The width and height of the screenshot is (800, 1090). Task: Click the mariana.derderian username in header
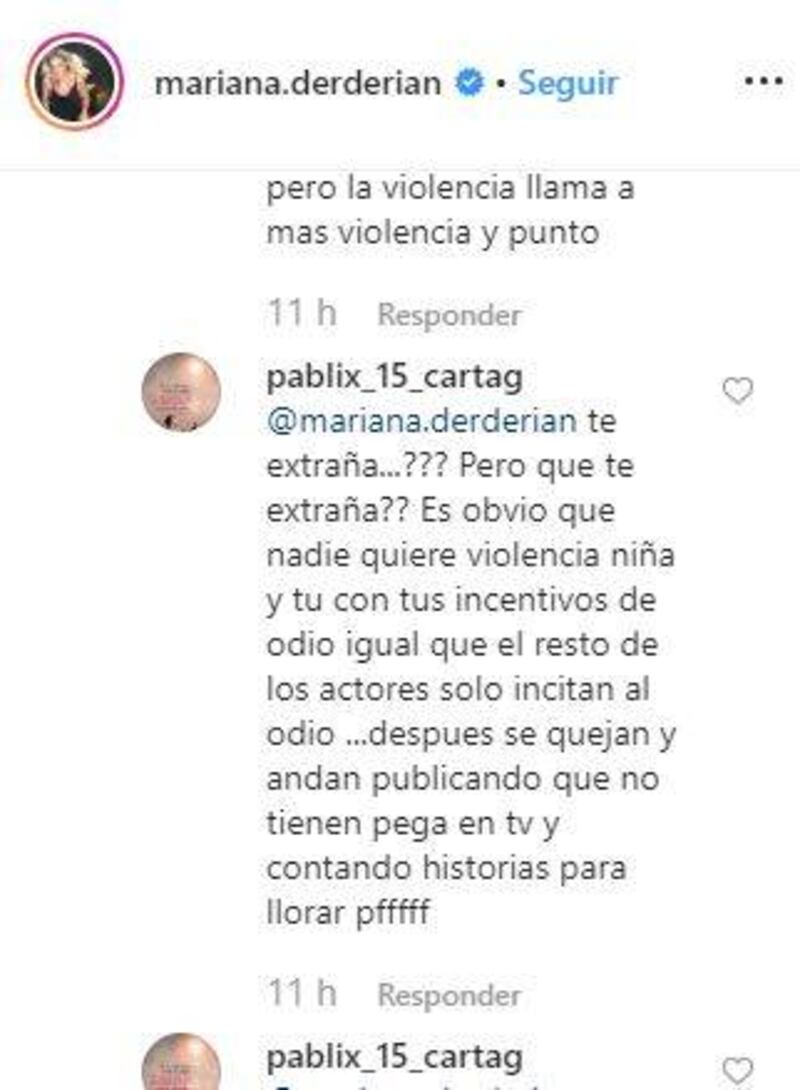[x=297, y=83]
